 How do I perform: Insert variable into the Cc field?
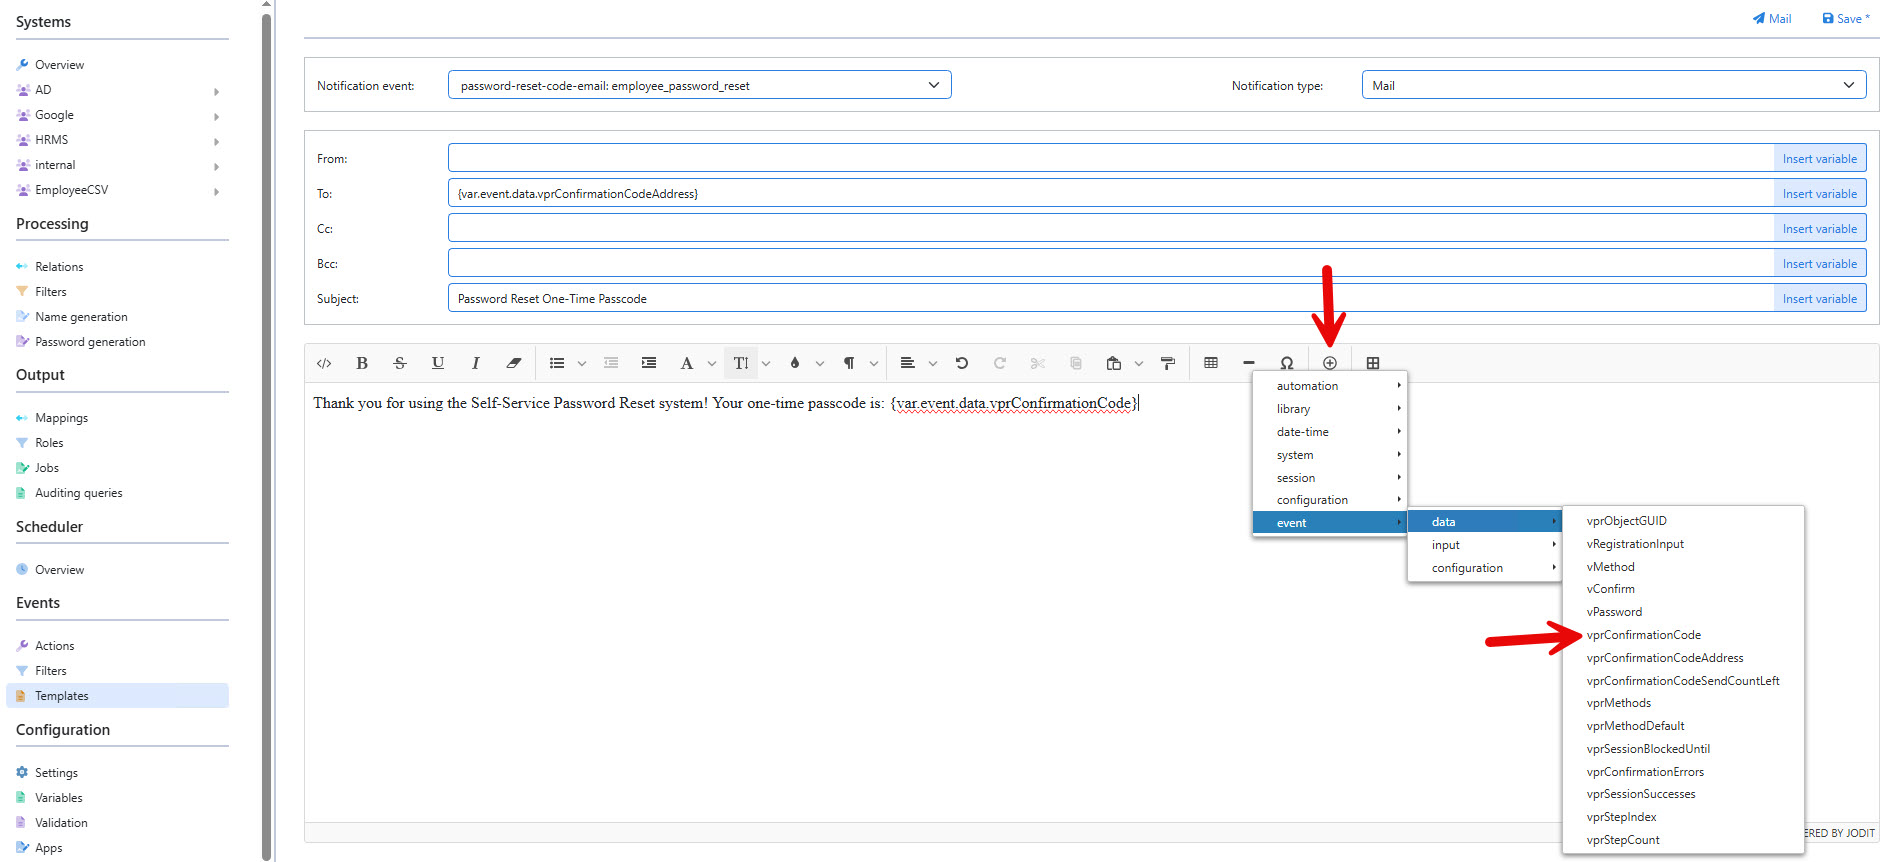(1819, 229)
